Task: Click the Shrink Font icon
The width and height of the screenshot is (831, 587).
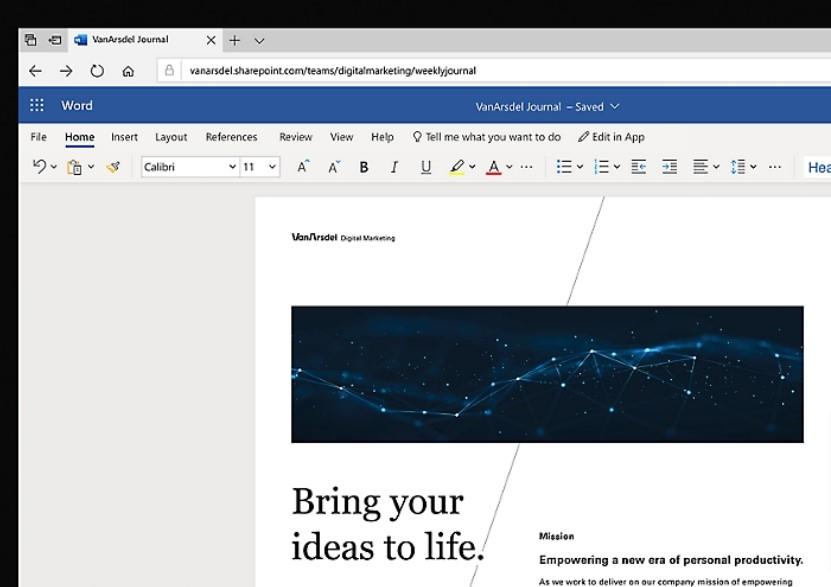Action: [x=334, y=167]
